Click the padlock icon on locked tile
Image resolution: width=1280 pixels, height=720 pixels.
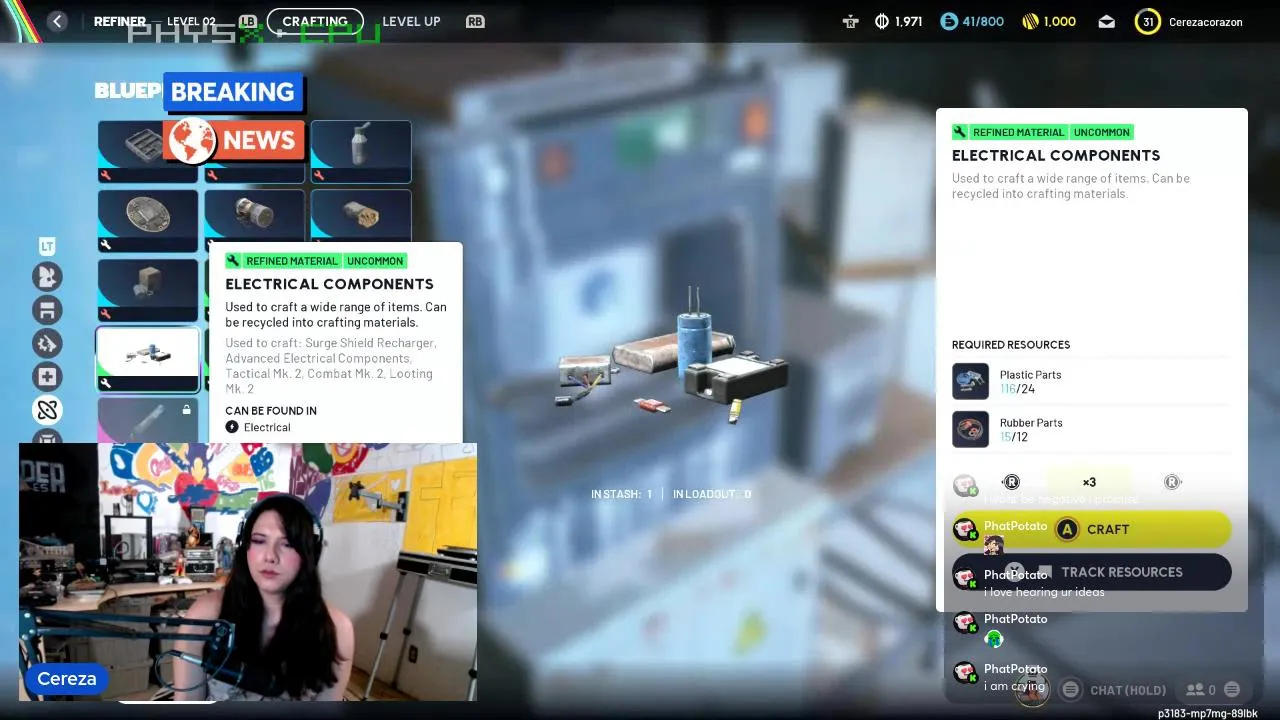pyautogui.click(x=186, y=410)
